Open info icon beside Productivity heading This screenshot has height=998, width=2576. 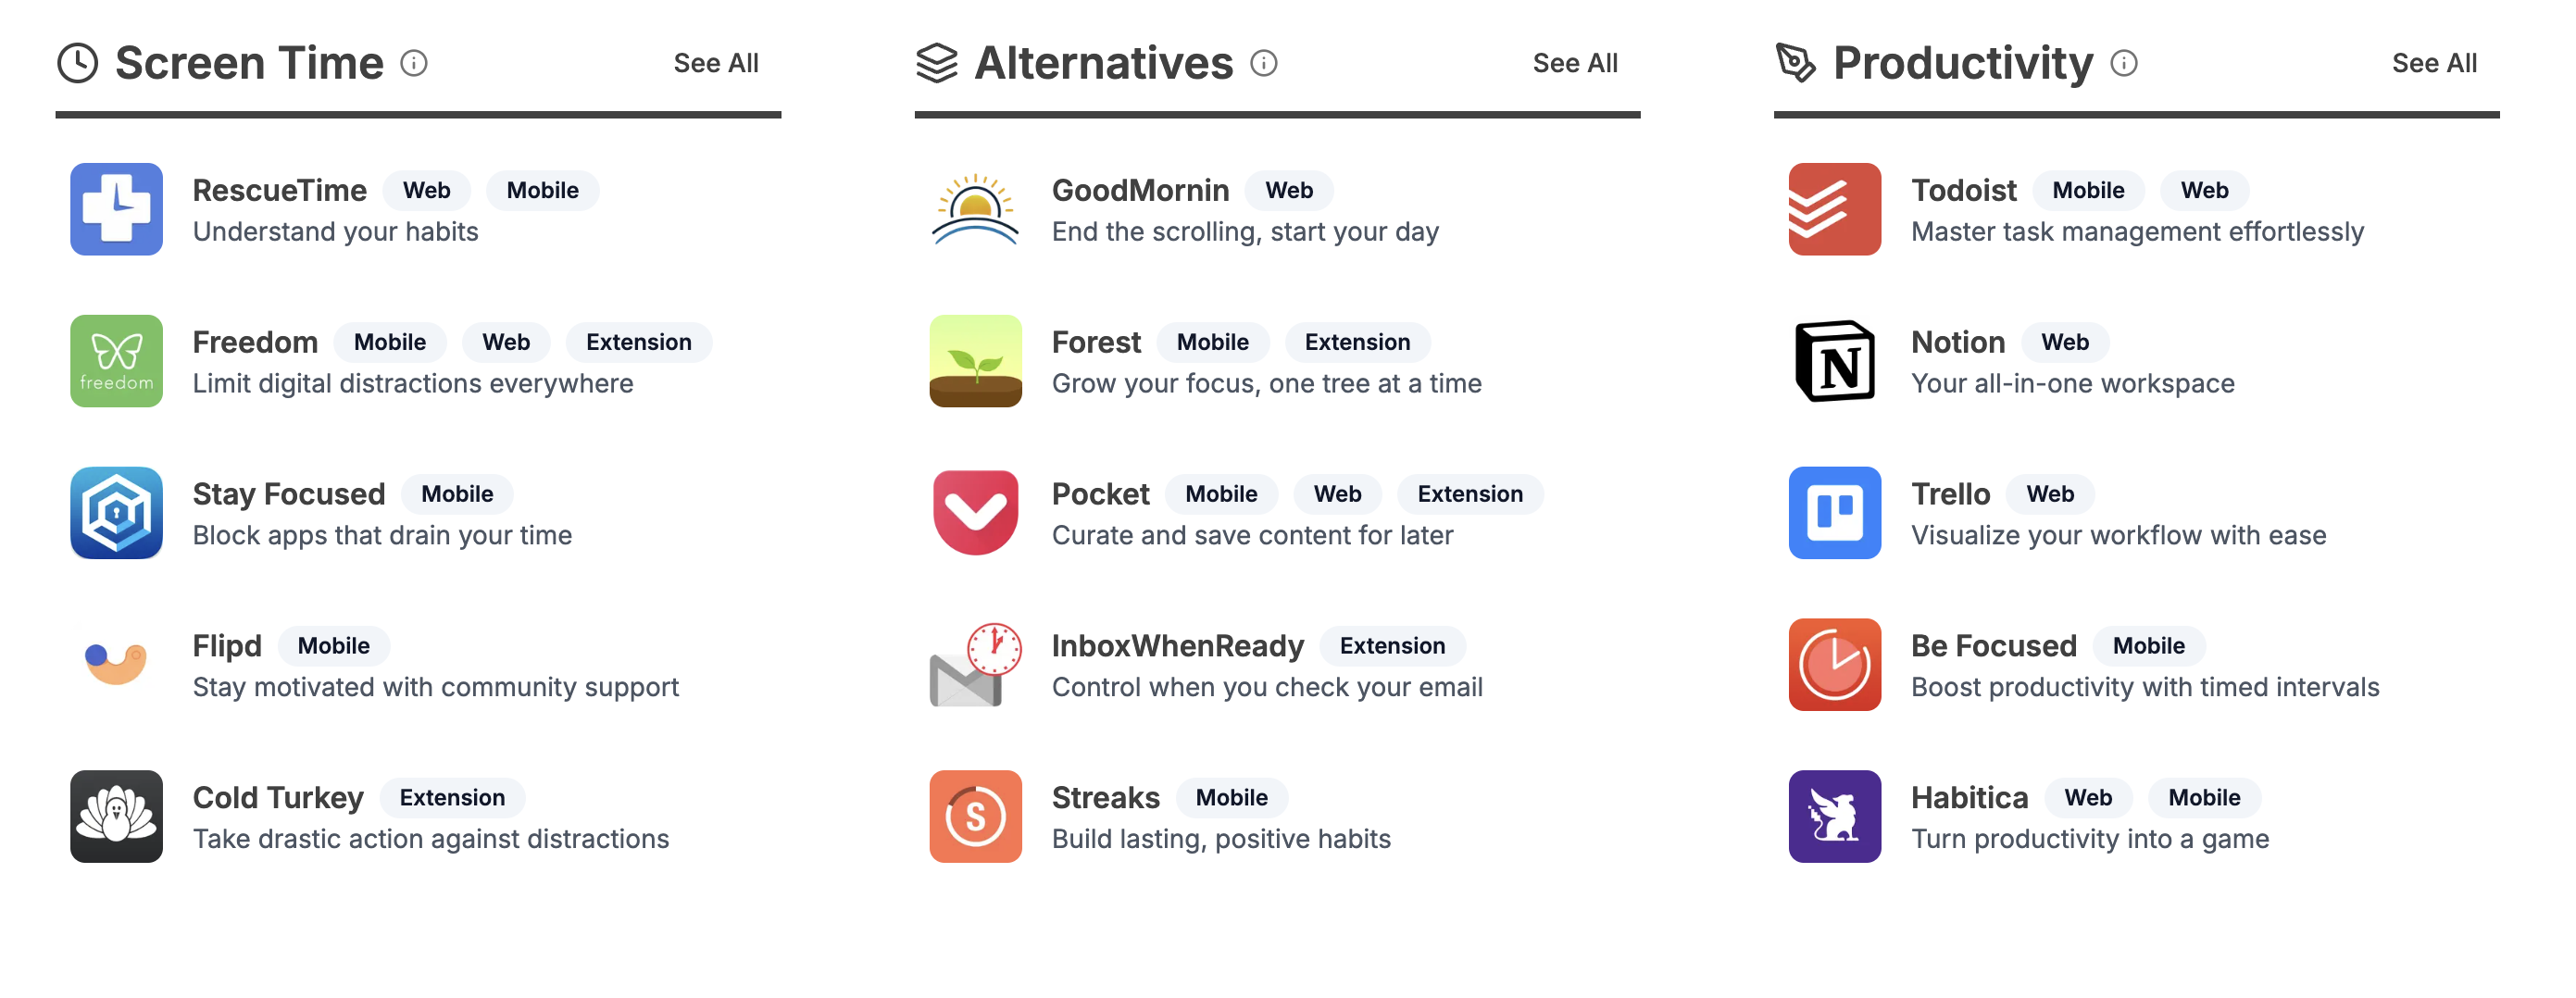(x=2124, y=64)
